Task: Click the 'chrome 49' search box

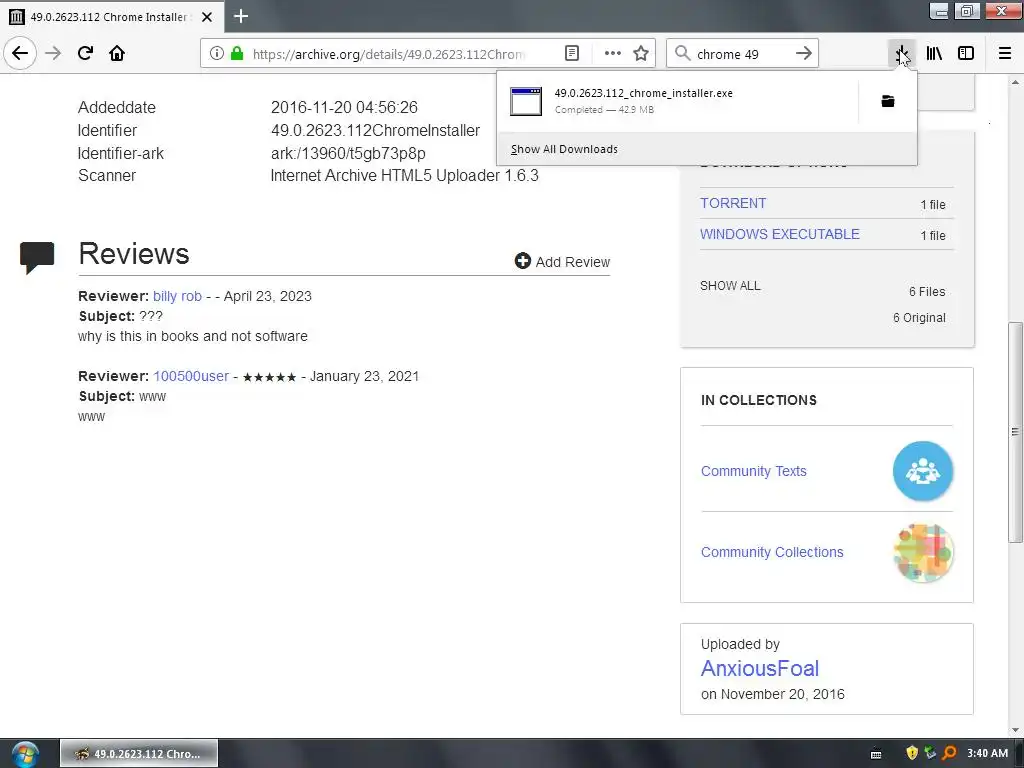Action: tap(741, 54)
